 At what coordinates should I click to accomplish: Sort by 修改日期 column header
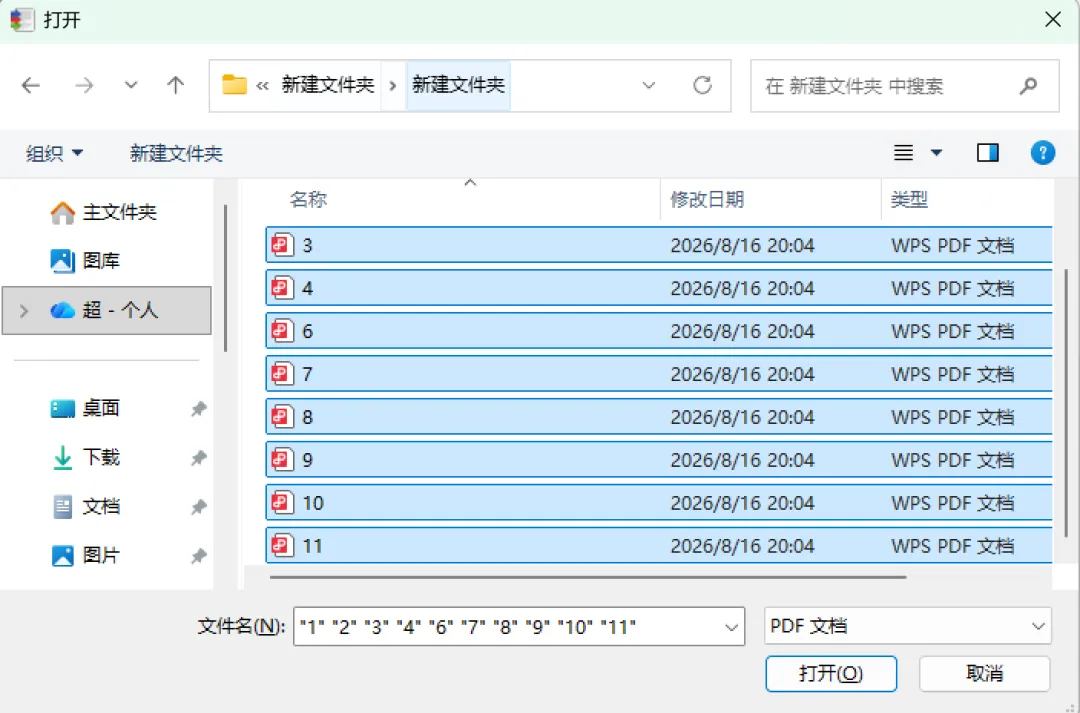click(x=707, y=200)
